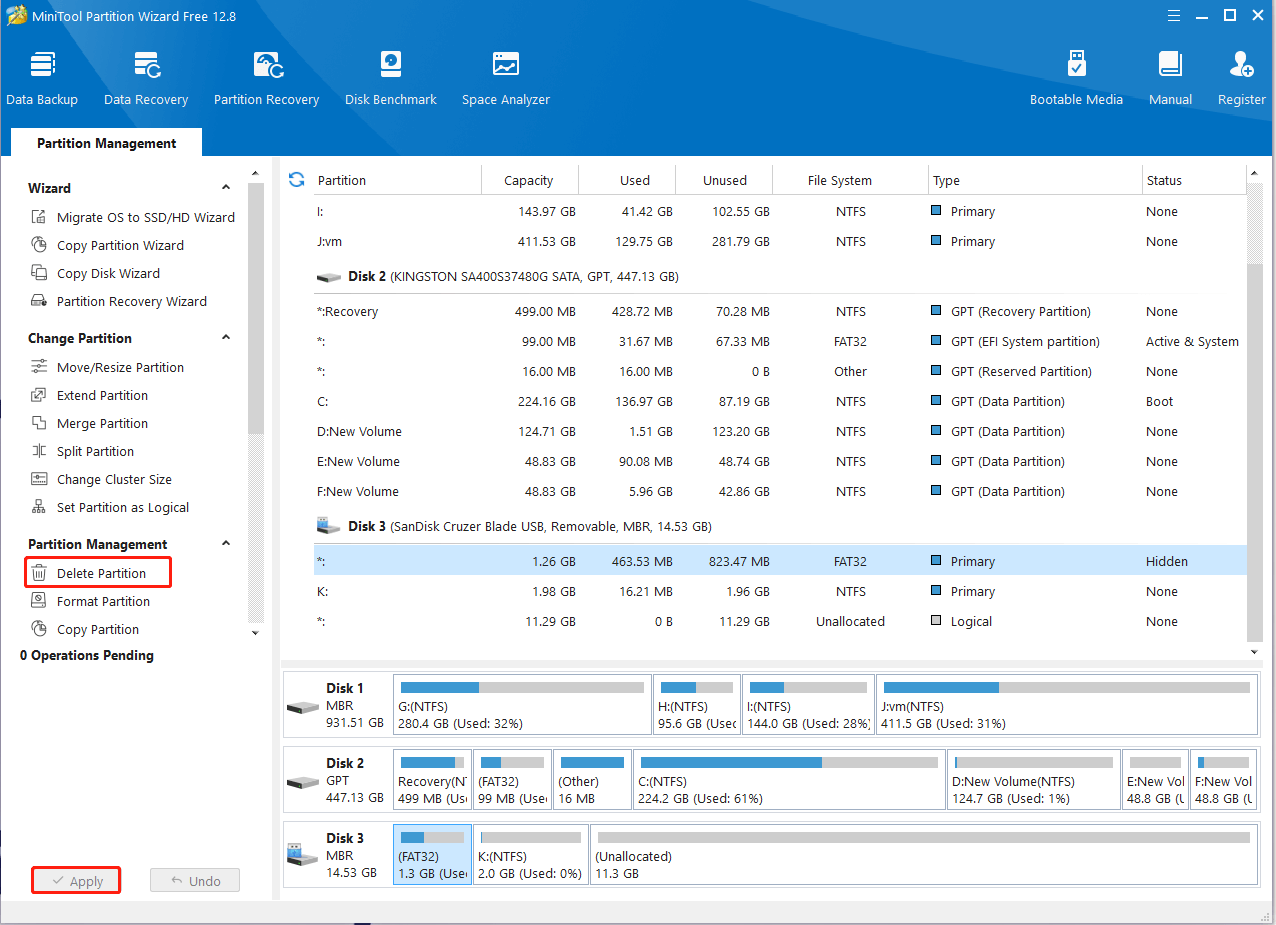This screenshot has height=925, width=1276.
Task: Select the 11.29 GB Unallocated row
Action: tap(781, 621)
